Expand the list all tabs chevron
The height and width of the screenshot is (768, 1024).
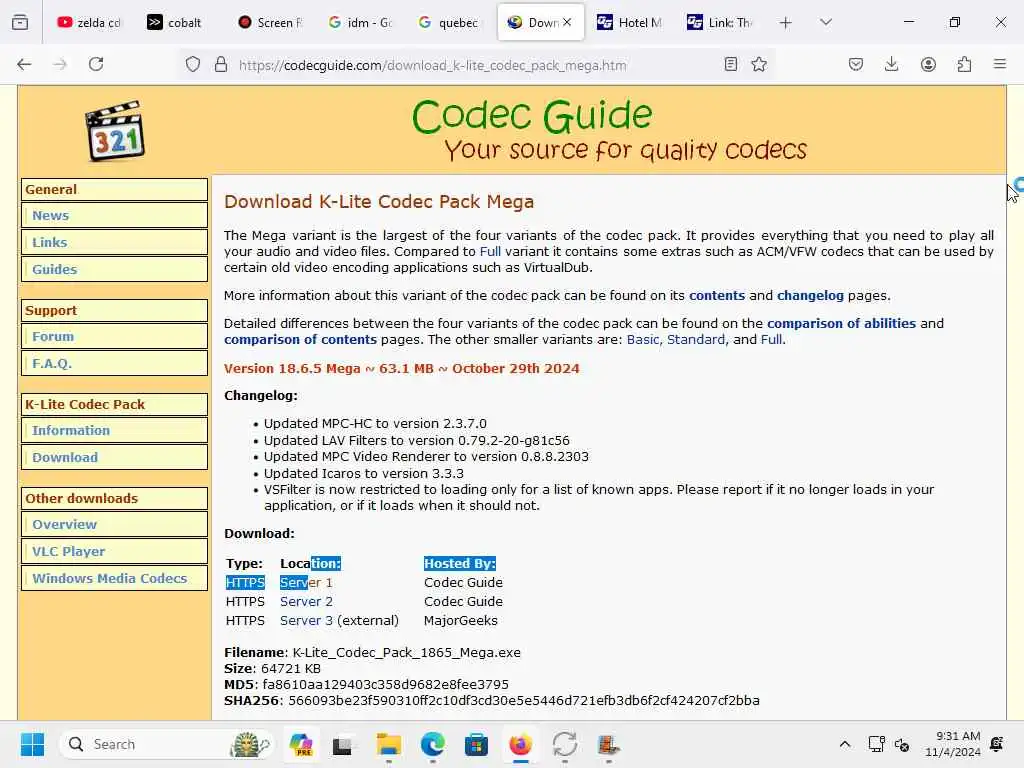point(826,22)
